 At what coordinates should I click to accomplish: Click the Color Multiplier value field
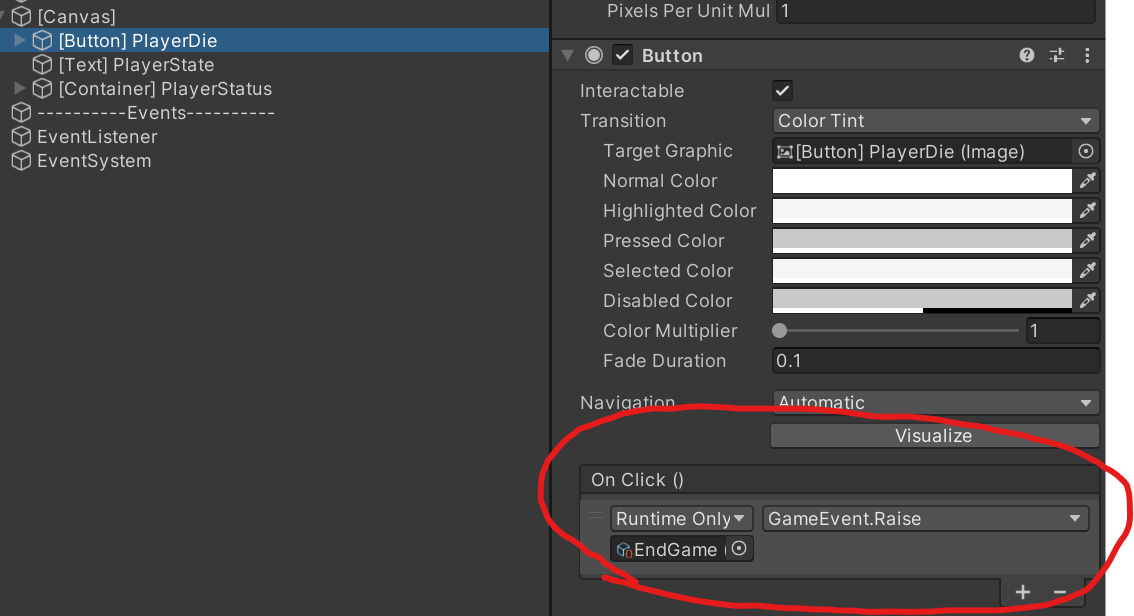[x=1062, y=330]
